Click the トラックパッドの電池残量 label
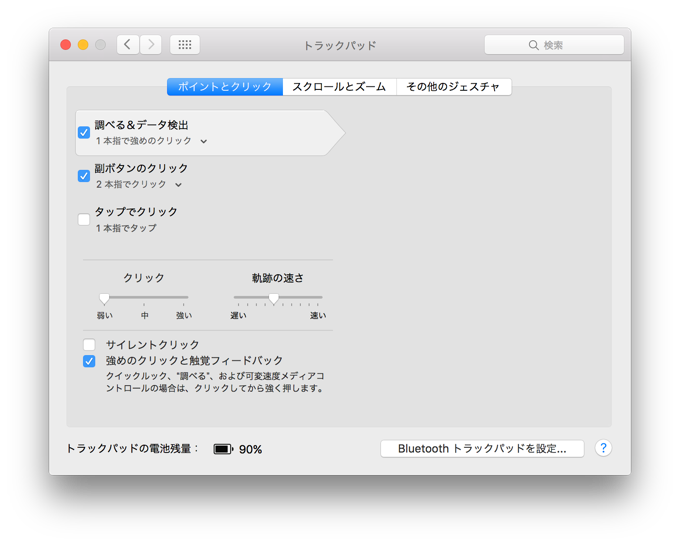680x545 pixels. (x=132, y=449)
